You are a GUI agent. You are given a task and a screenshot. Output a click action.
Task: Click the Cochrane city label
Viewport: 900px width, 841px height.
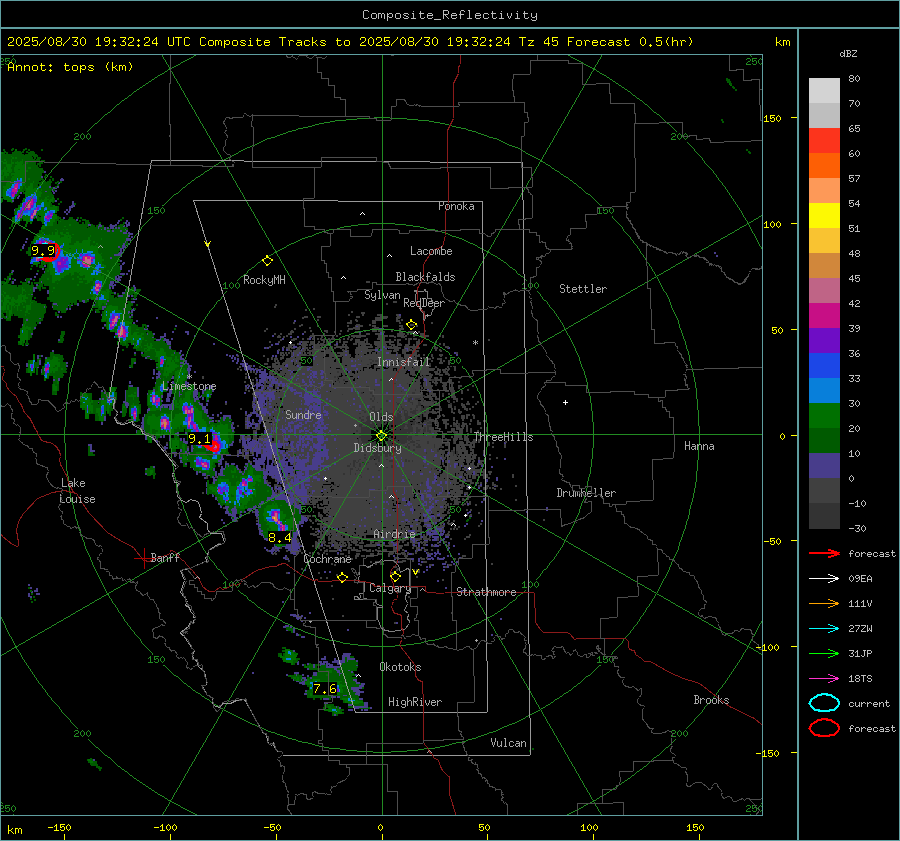327,559
